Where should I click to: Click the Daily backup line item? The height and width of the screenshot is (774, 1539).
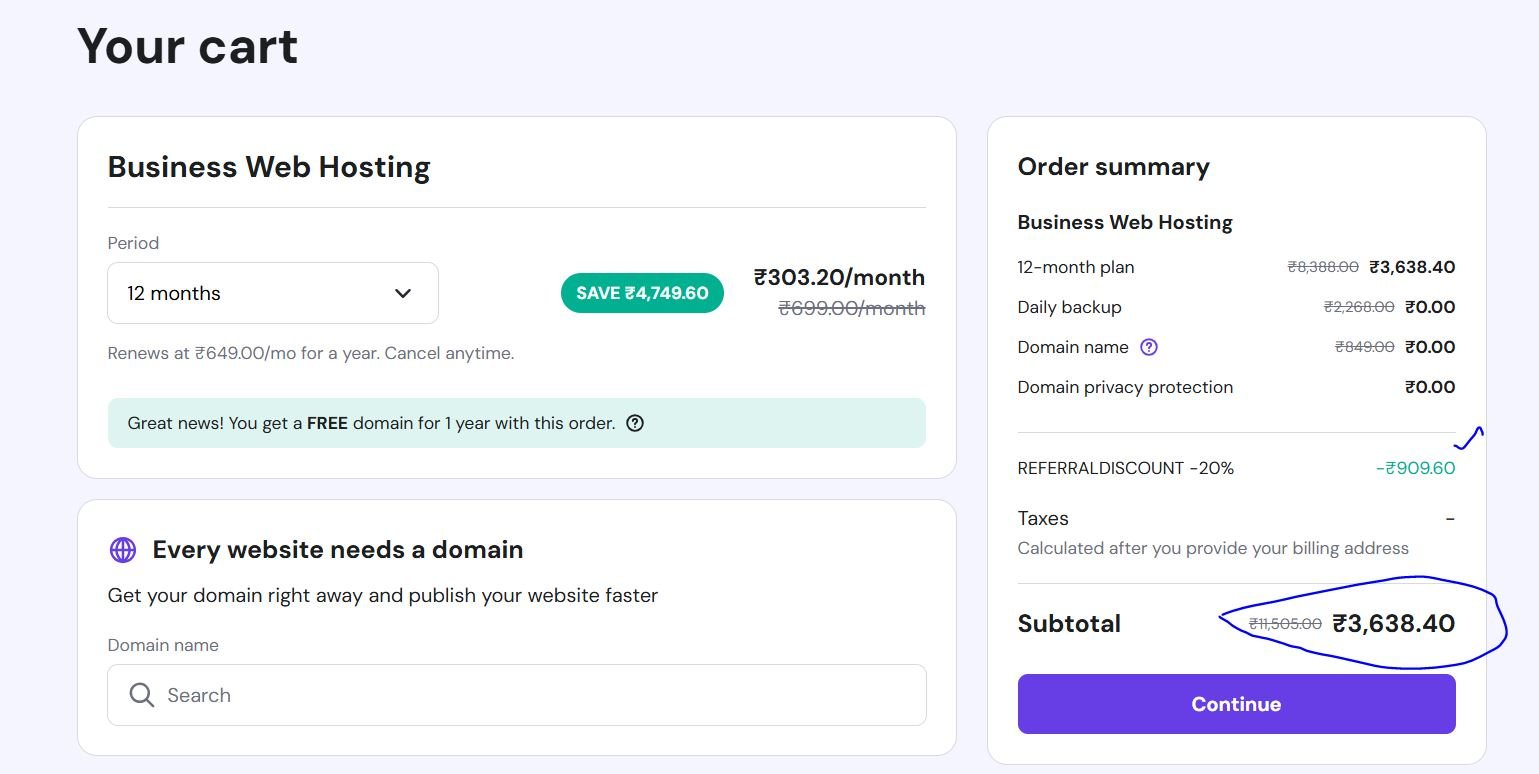pyautogui.click(x=1069, y=307)
